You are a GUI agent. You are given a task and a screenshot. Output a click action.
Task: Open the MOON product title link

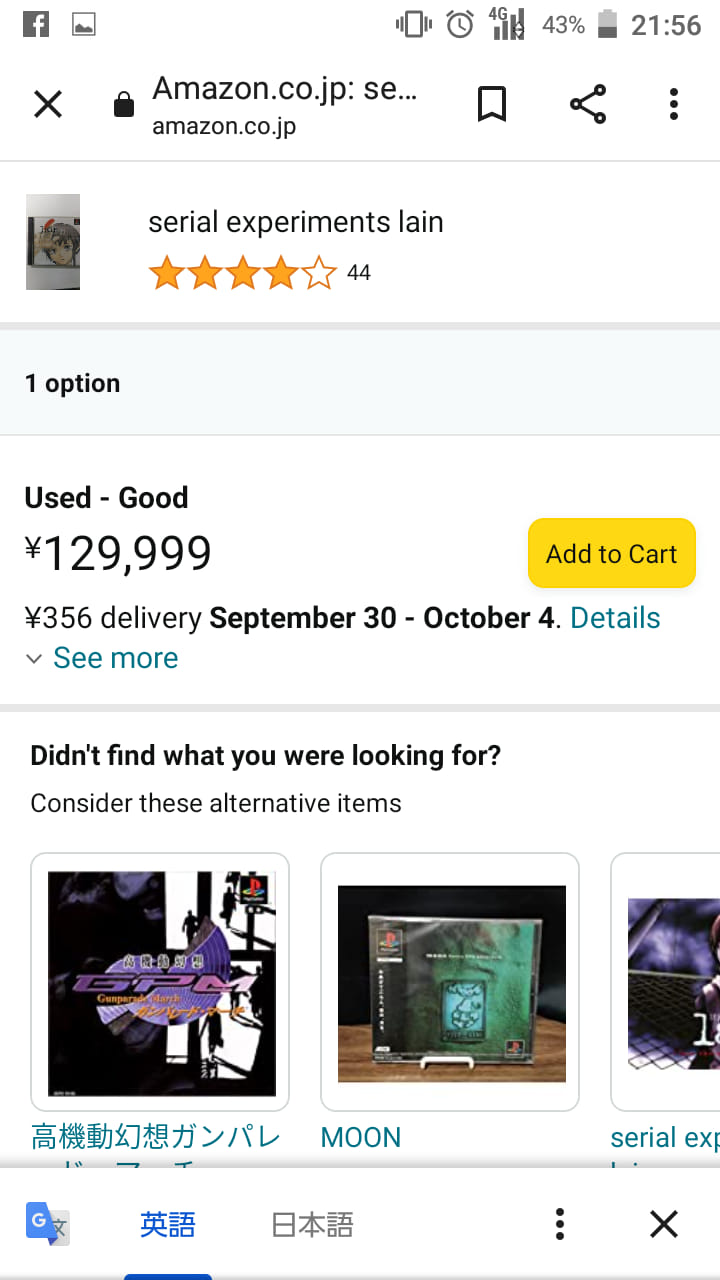[x=361, y=1138]
